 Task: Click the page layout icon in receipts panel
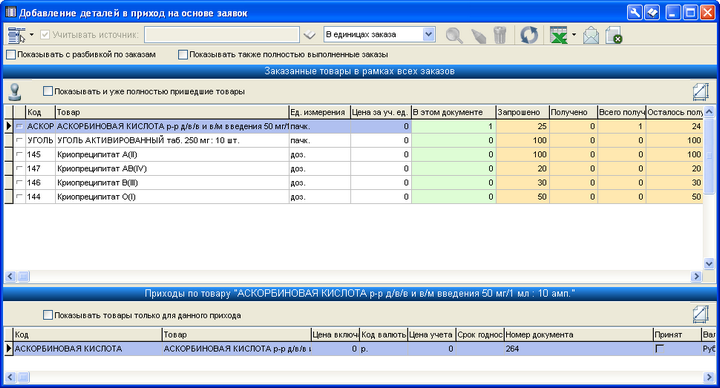pos(701,315)
